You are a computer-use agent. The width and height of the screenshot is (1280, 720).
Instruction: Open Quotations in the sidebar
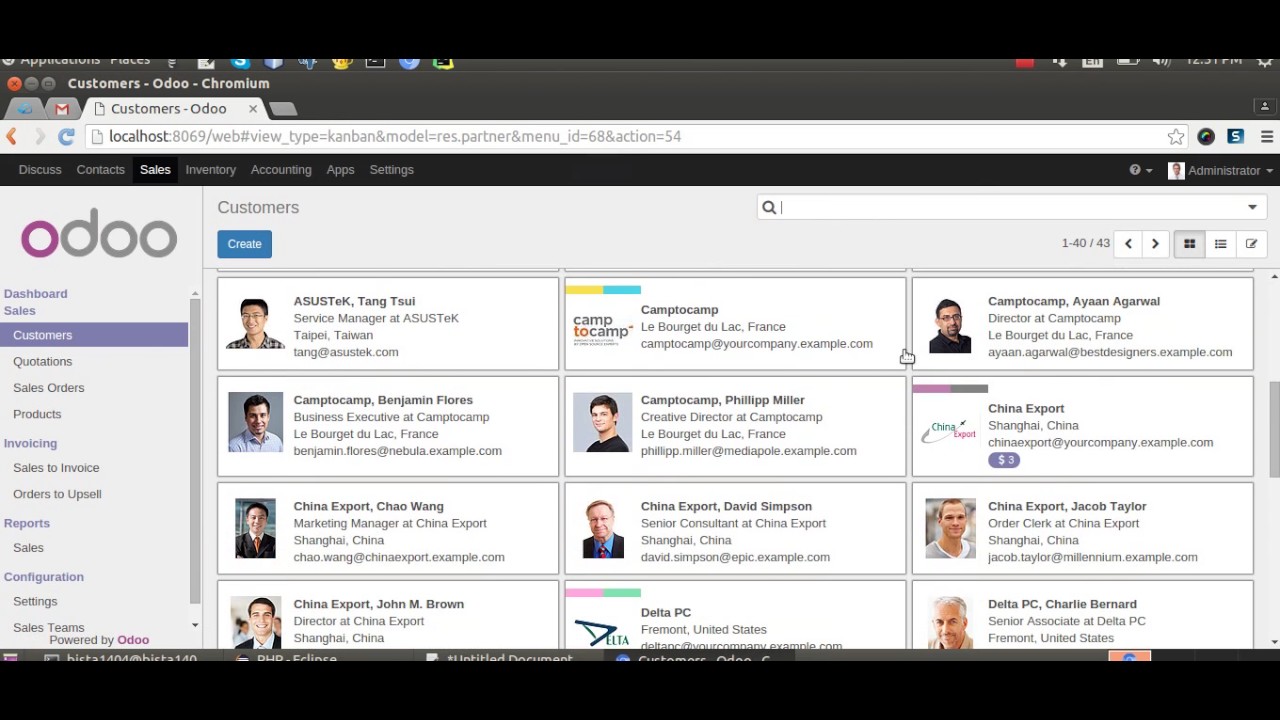click(43, 362)
